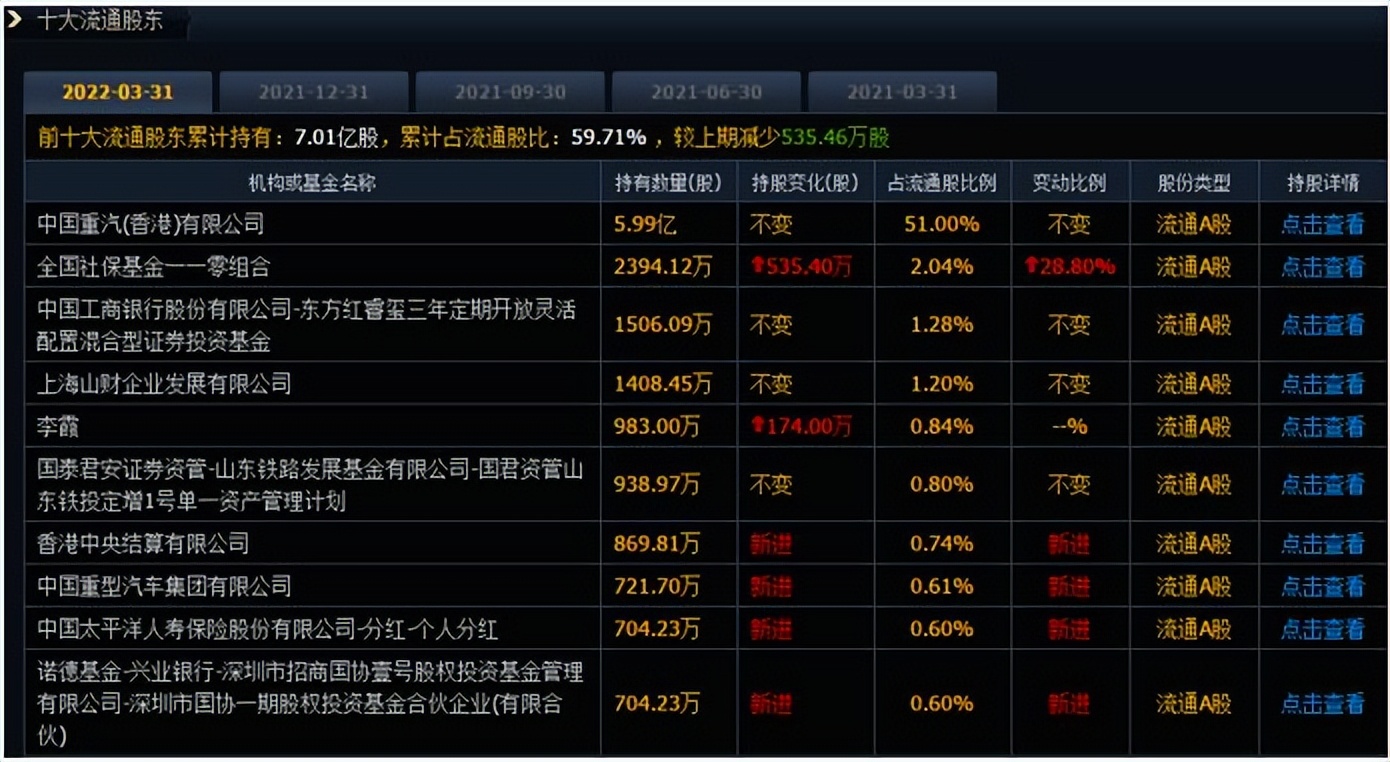
Task: Click the 股份类型 column header
Action: tap(1194, 183)
